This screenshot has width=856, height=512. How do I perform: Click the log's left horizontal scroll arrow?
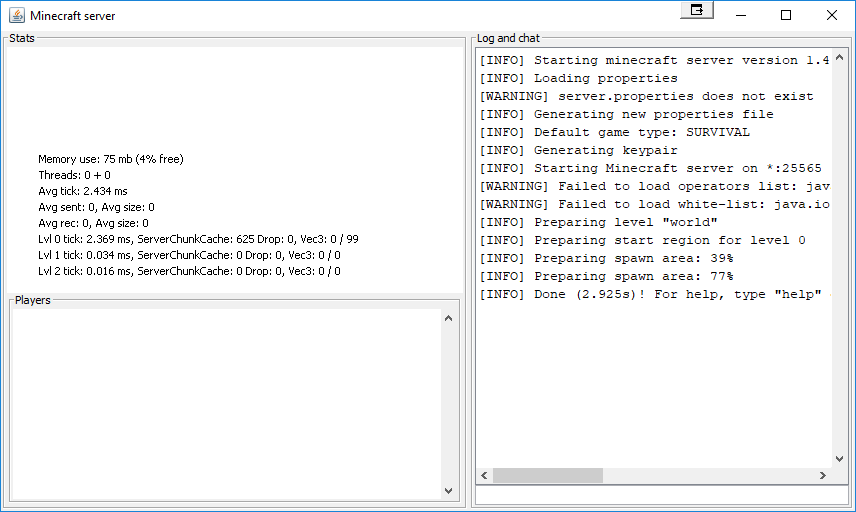[484, 475]
